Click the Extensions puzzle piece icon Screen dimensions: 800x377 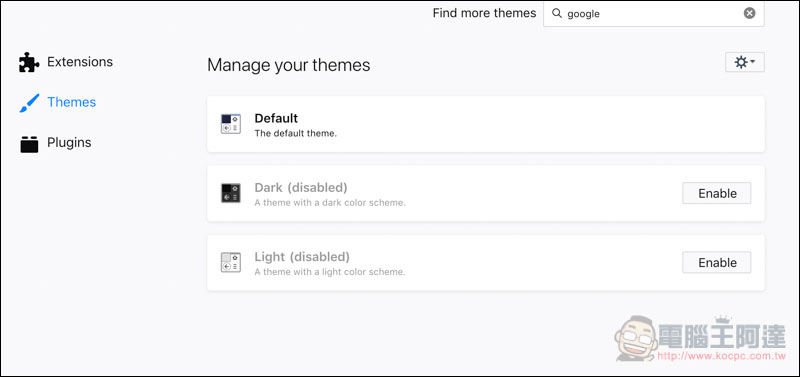coord(29,62)
